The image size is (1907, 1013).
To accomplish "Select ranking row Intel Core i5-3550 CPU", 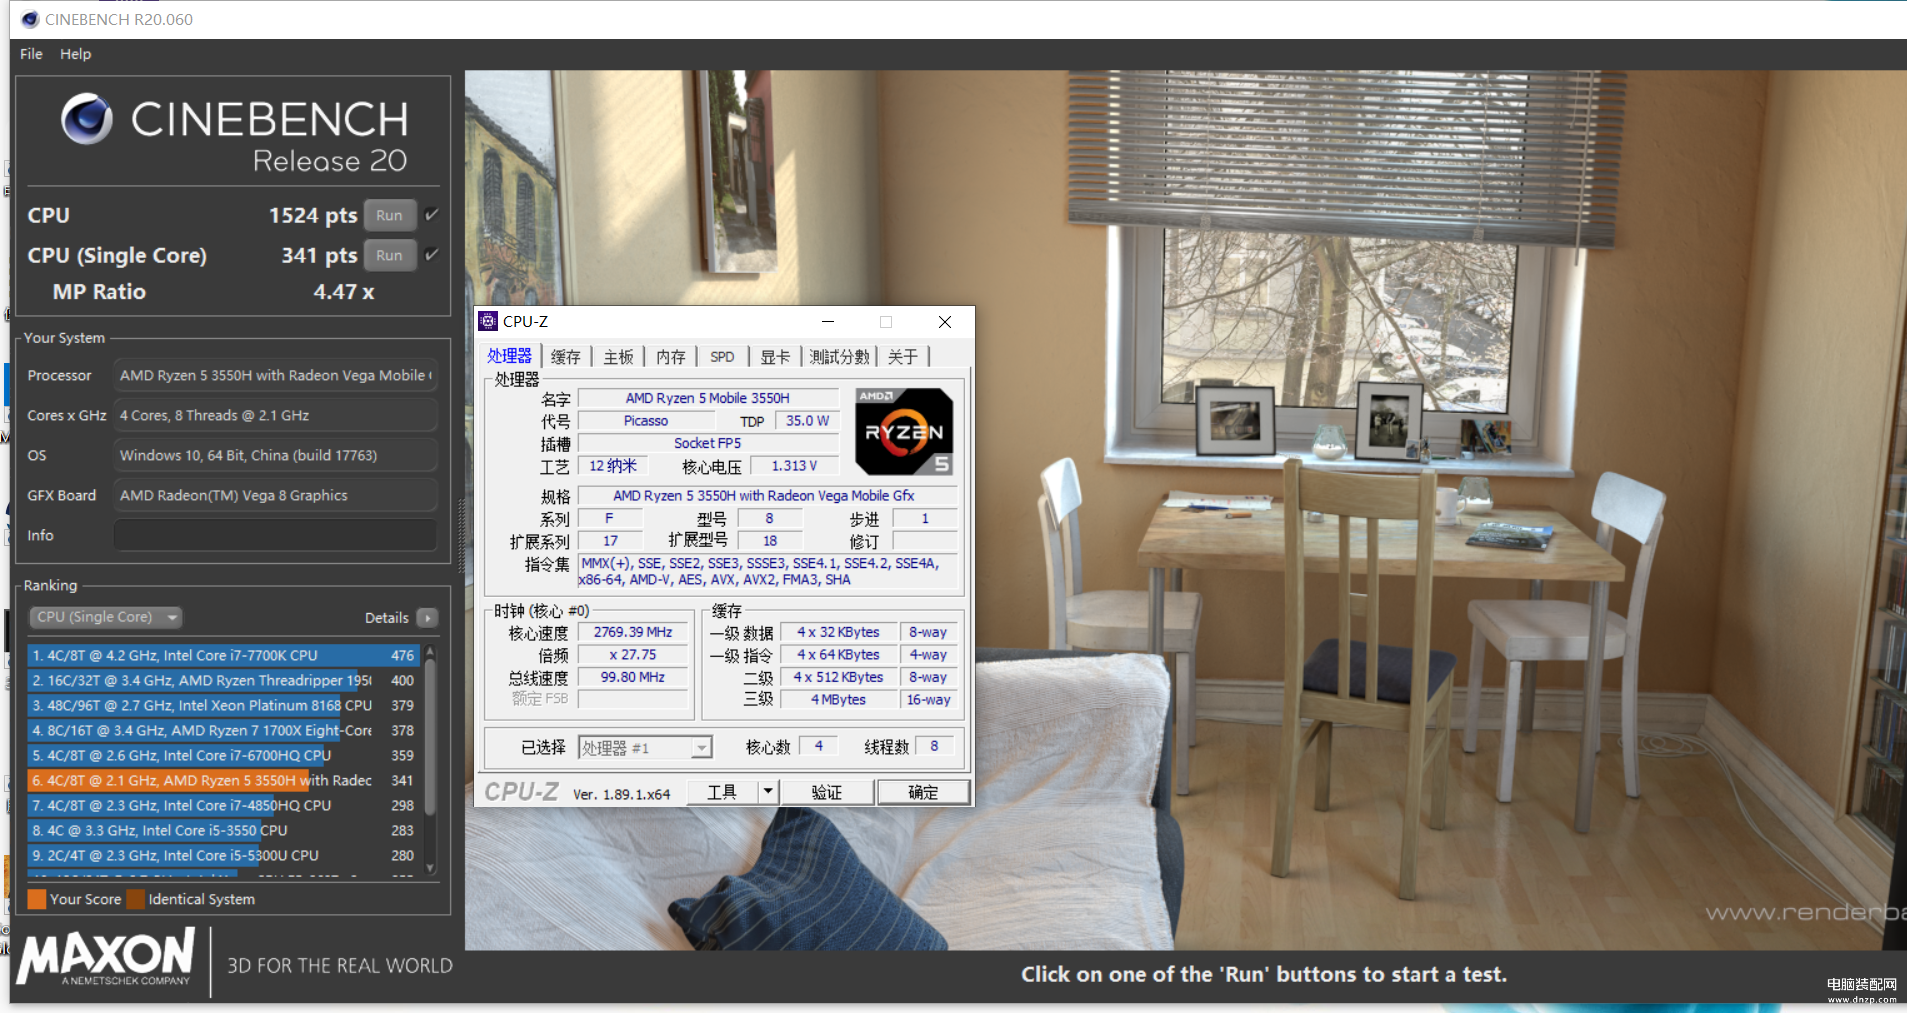I will click(223, 830).
